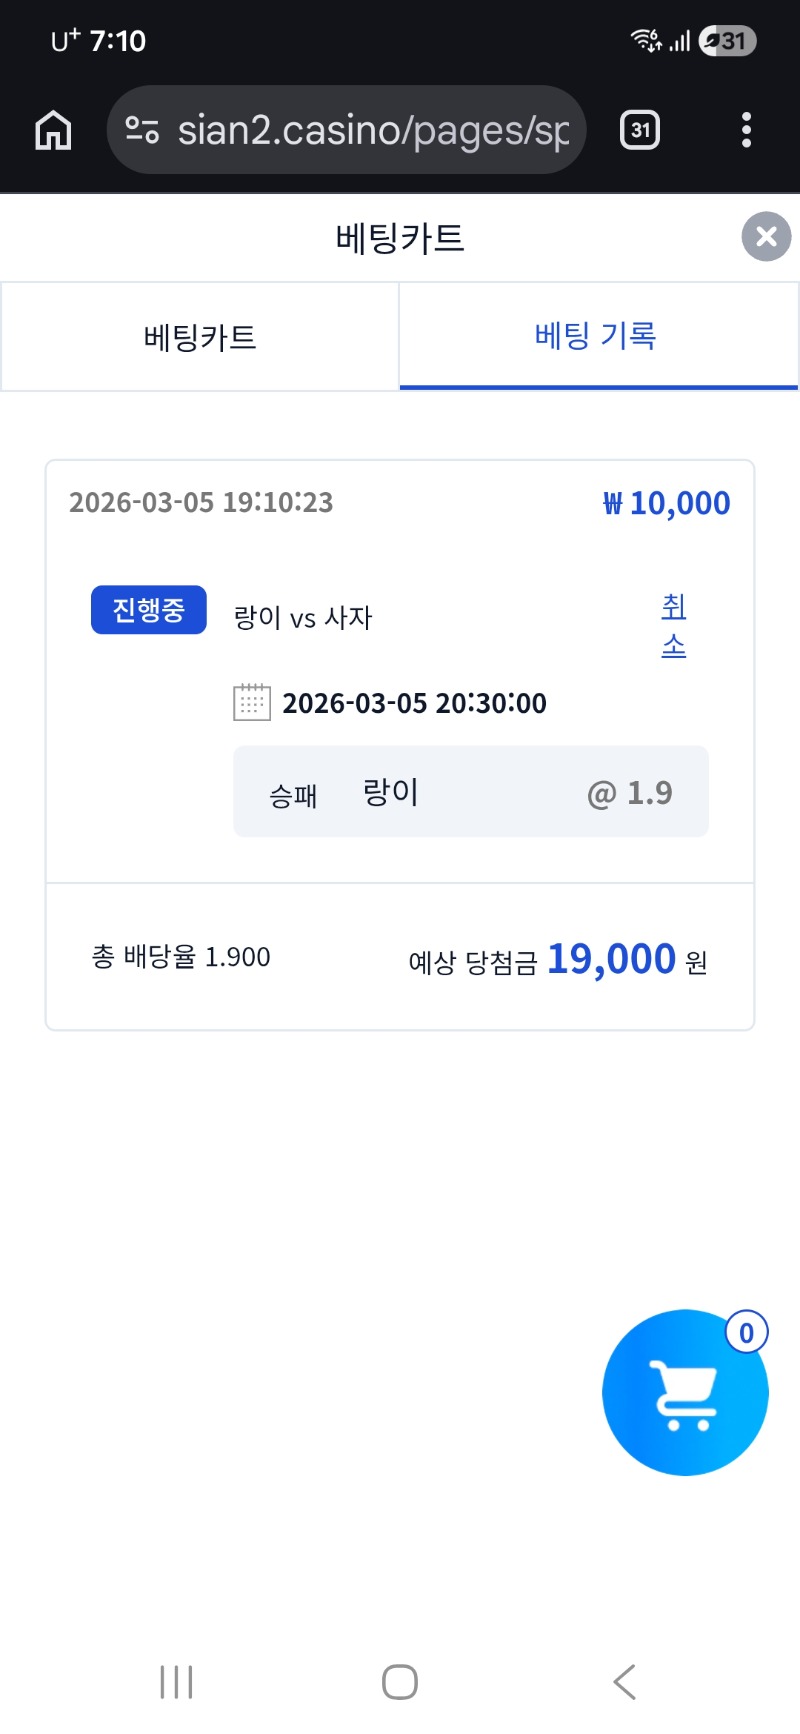Tap the cart count badge showing 0
The image size is (800, 1734).
(746, 1333)
